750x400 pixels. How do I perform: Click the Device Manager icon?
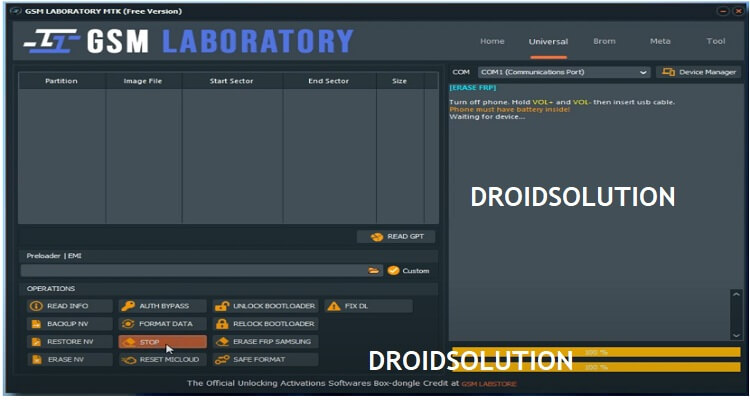click(668, 72)
